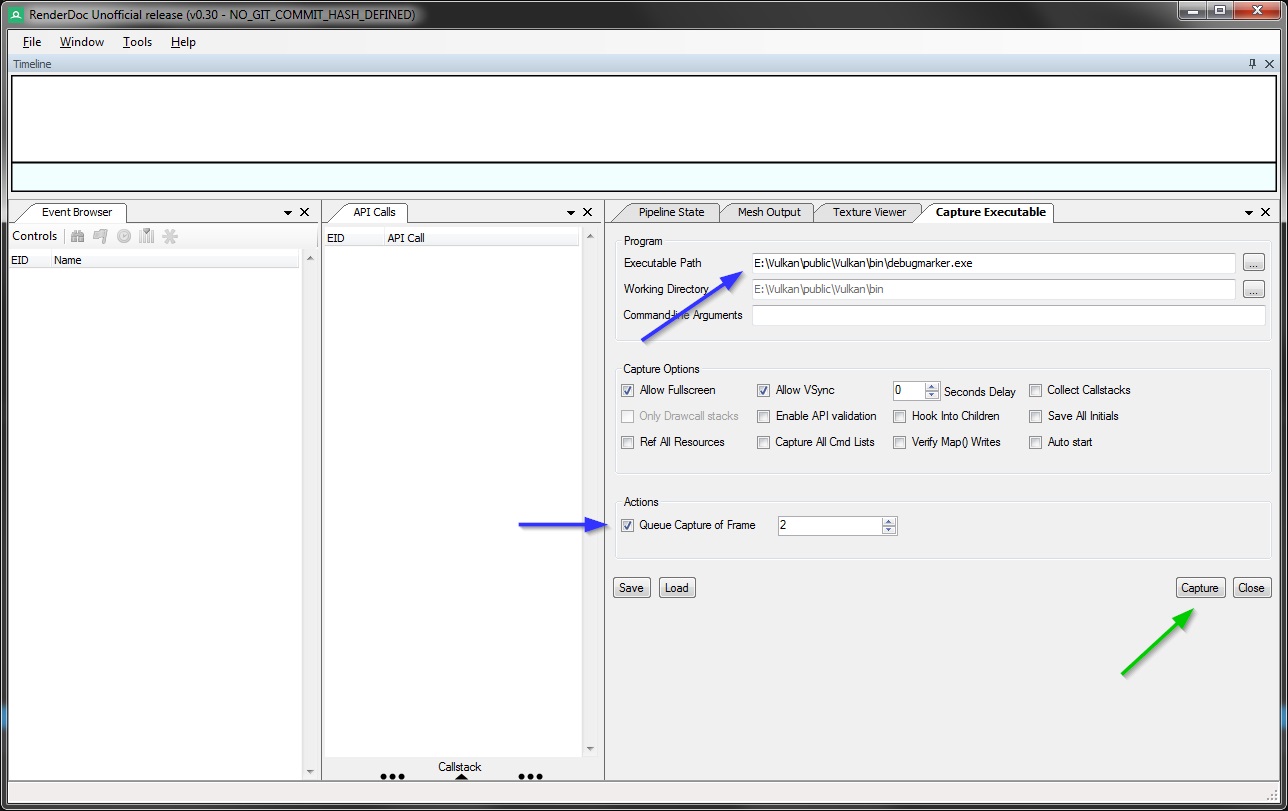Decrease queued capture frame number
This screenshot has height=811, width=1288.
889,530
